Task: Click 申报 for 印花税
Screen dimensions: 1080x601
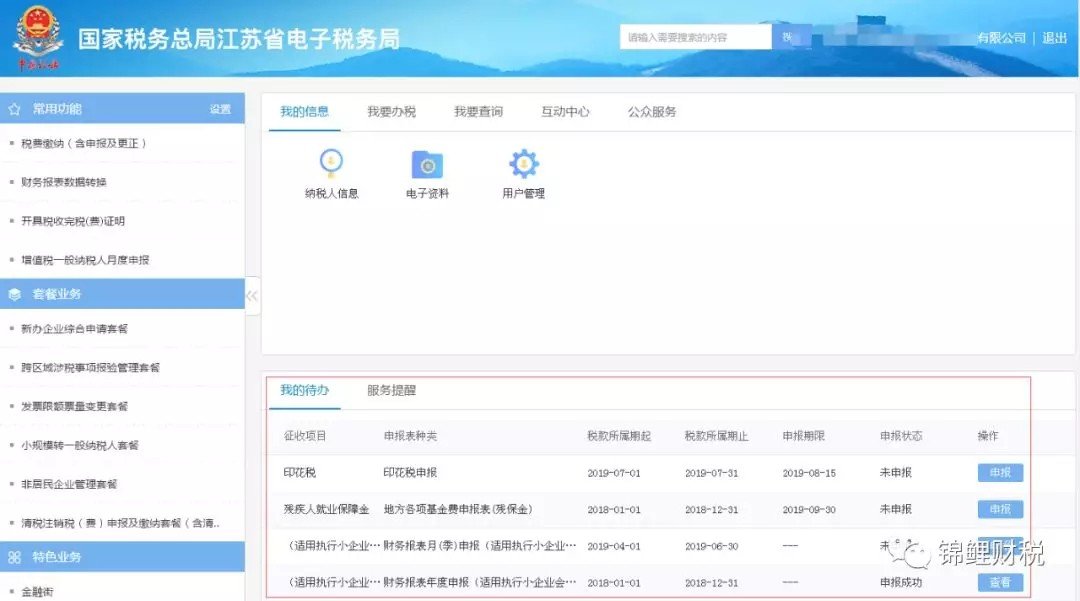Action: [x=999, y=472]
